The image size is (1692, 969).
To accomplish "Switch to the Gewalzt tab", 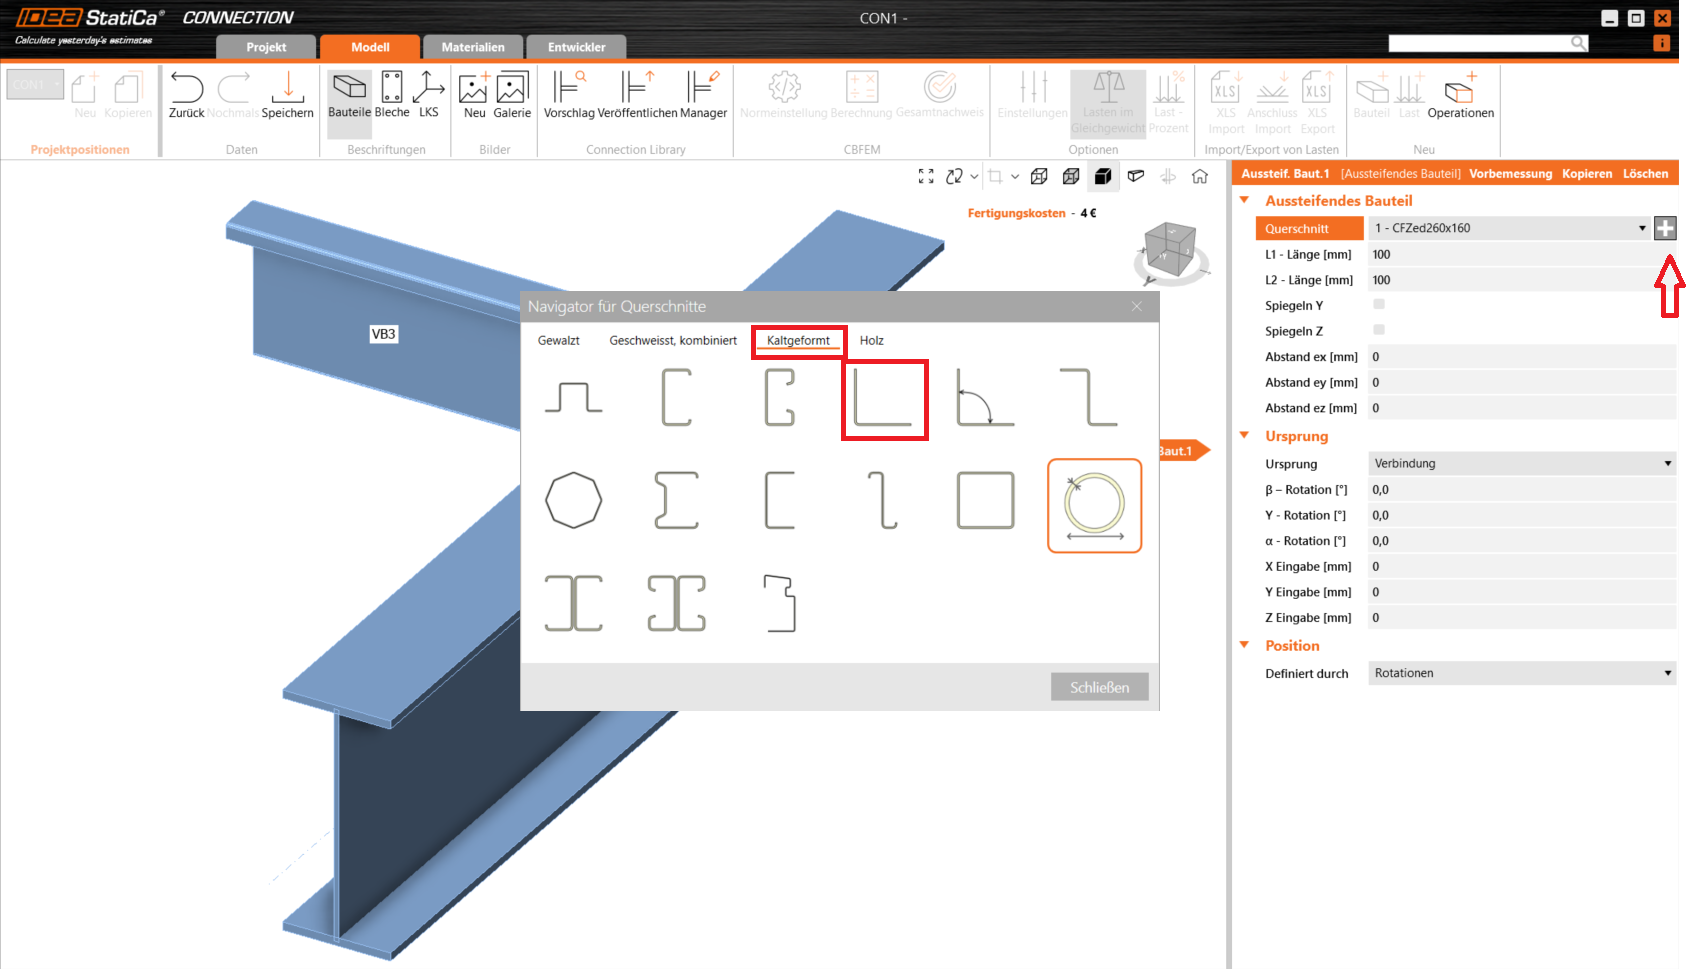I will (558, 341).
